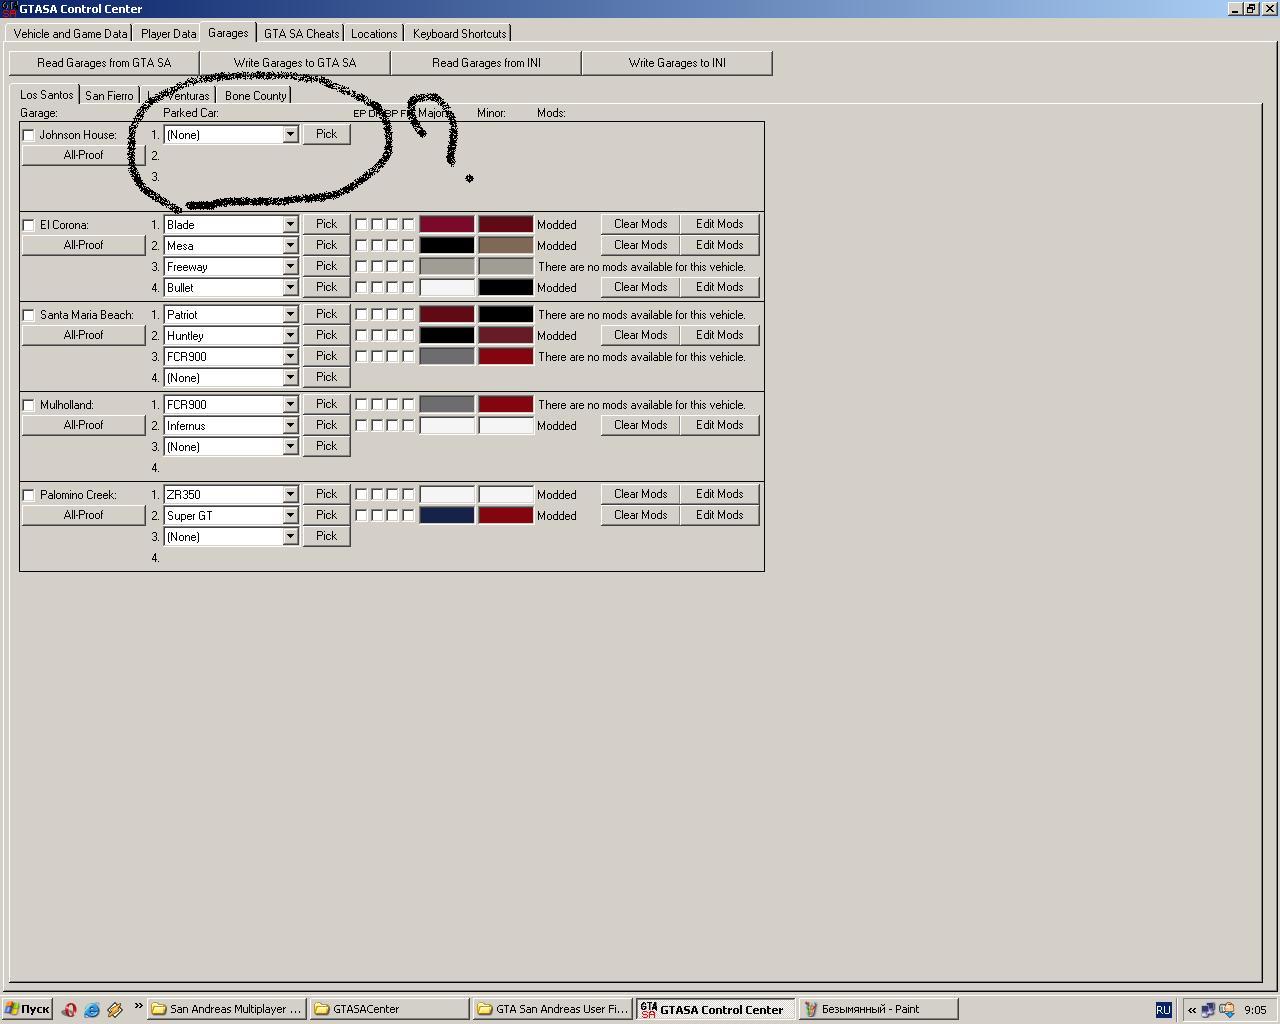This screenshot has height=1024, width=1280.
Task: Select the San Fierro garages tab
Action: pyautogui.click(x=109, y=96)
